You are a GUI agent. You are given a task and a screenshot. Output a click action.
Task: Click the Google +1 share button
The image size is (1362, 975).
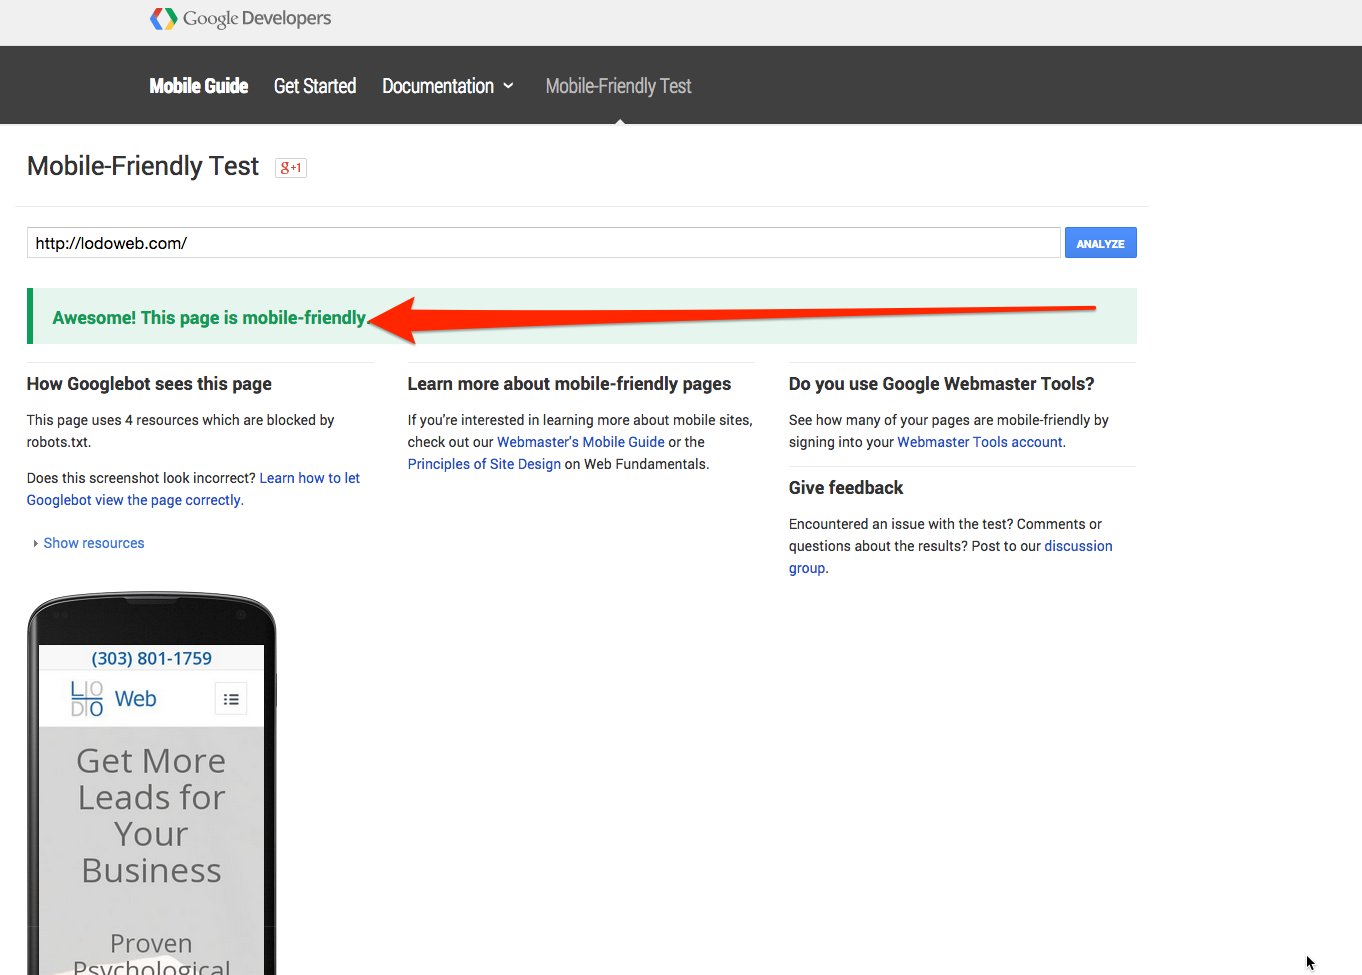click(x=291, y=168)
